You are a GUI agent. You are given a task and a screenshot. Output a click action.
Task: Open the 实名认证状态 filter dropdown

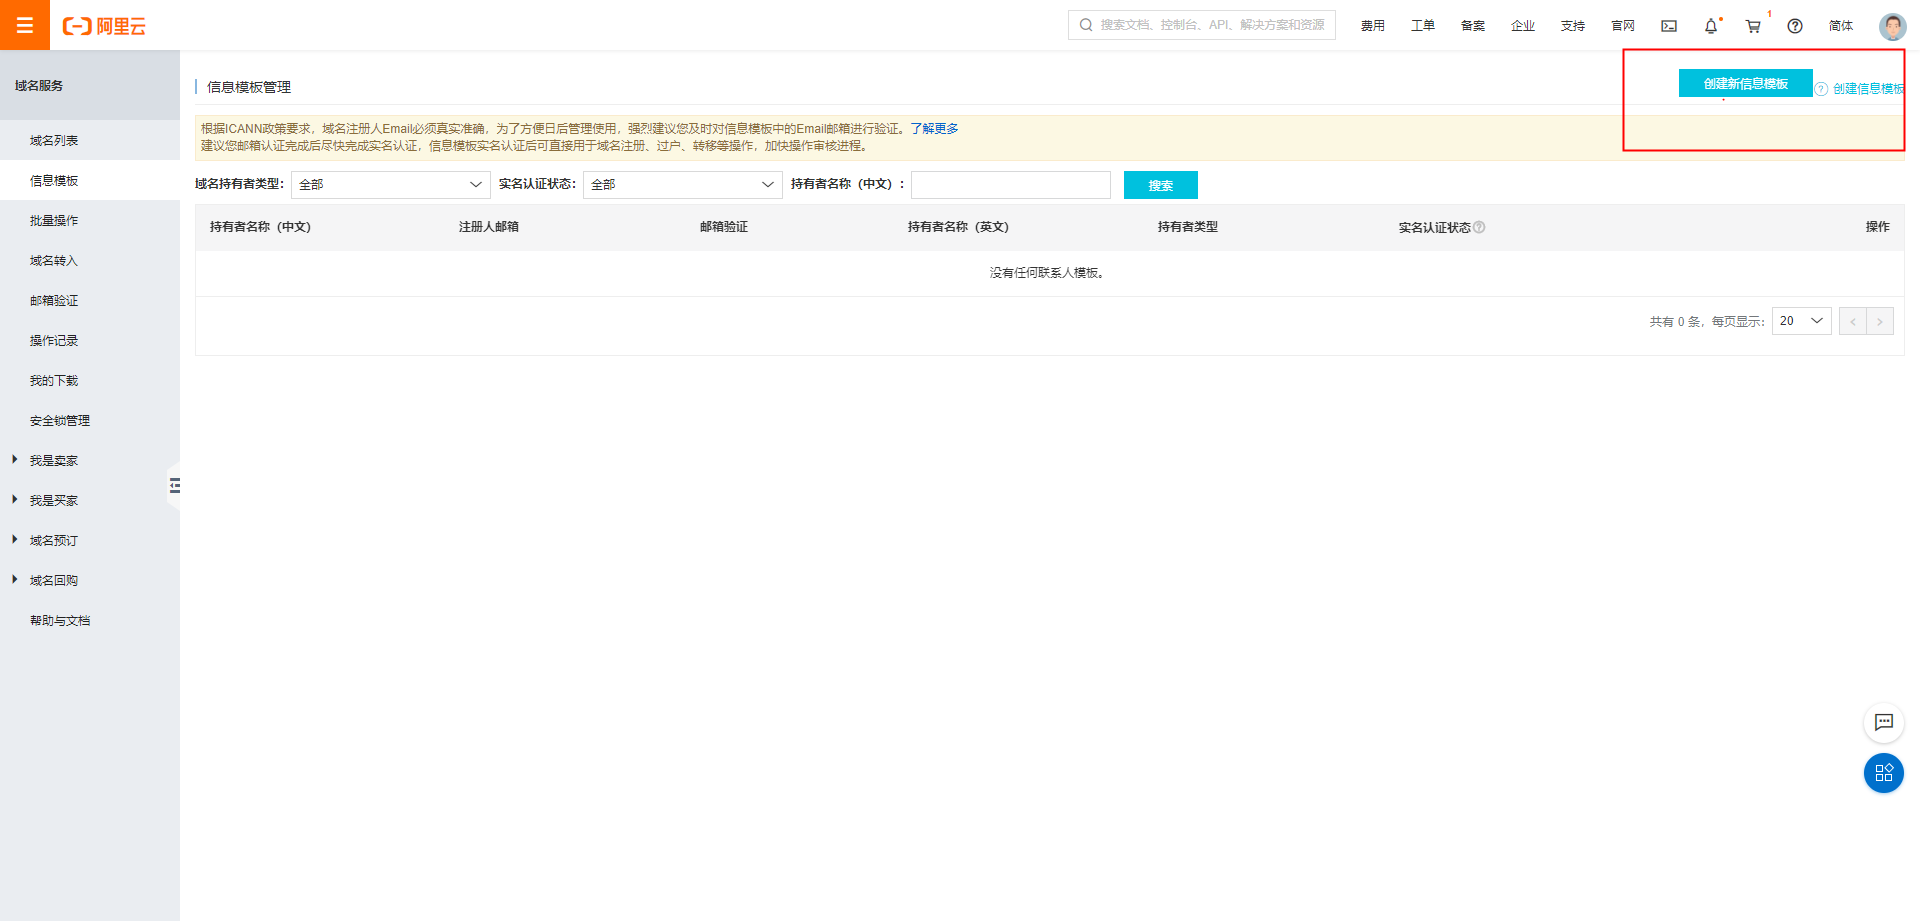point(682,185)
